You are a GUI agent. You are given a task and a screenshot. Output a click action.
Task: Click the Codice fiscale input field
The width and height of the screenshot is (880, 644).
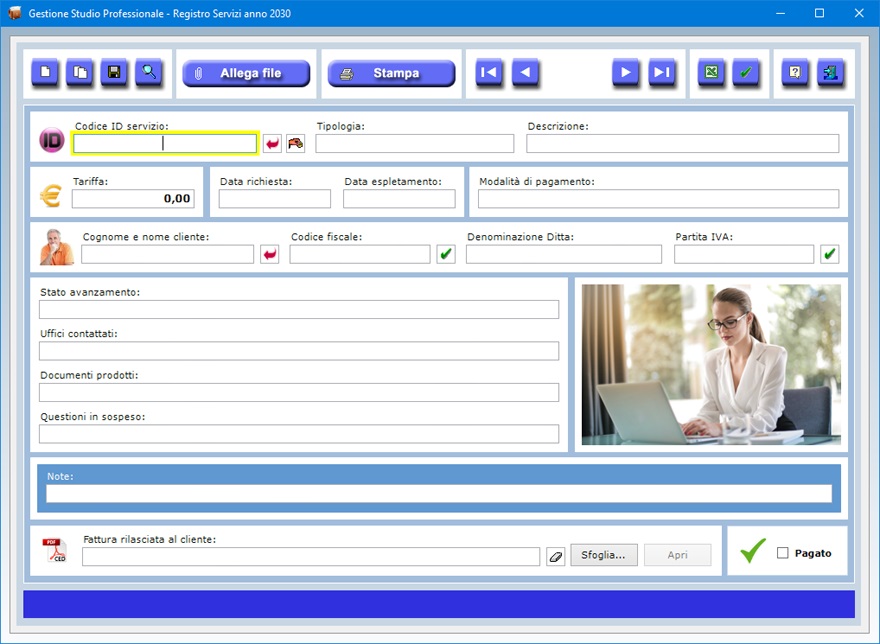coord(360,254)
